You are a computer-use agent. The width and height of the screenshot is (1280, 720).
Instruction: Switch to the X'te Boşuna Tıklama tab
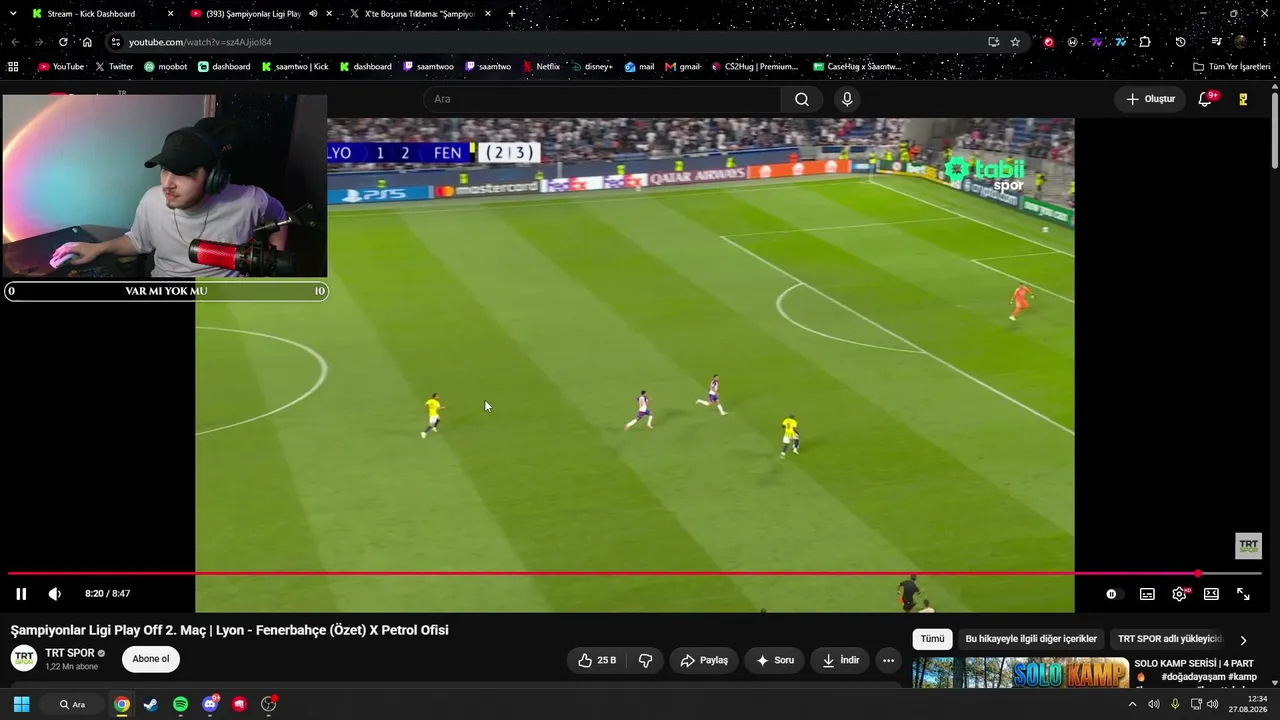tap(420, 14)
